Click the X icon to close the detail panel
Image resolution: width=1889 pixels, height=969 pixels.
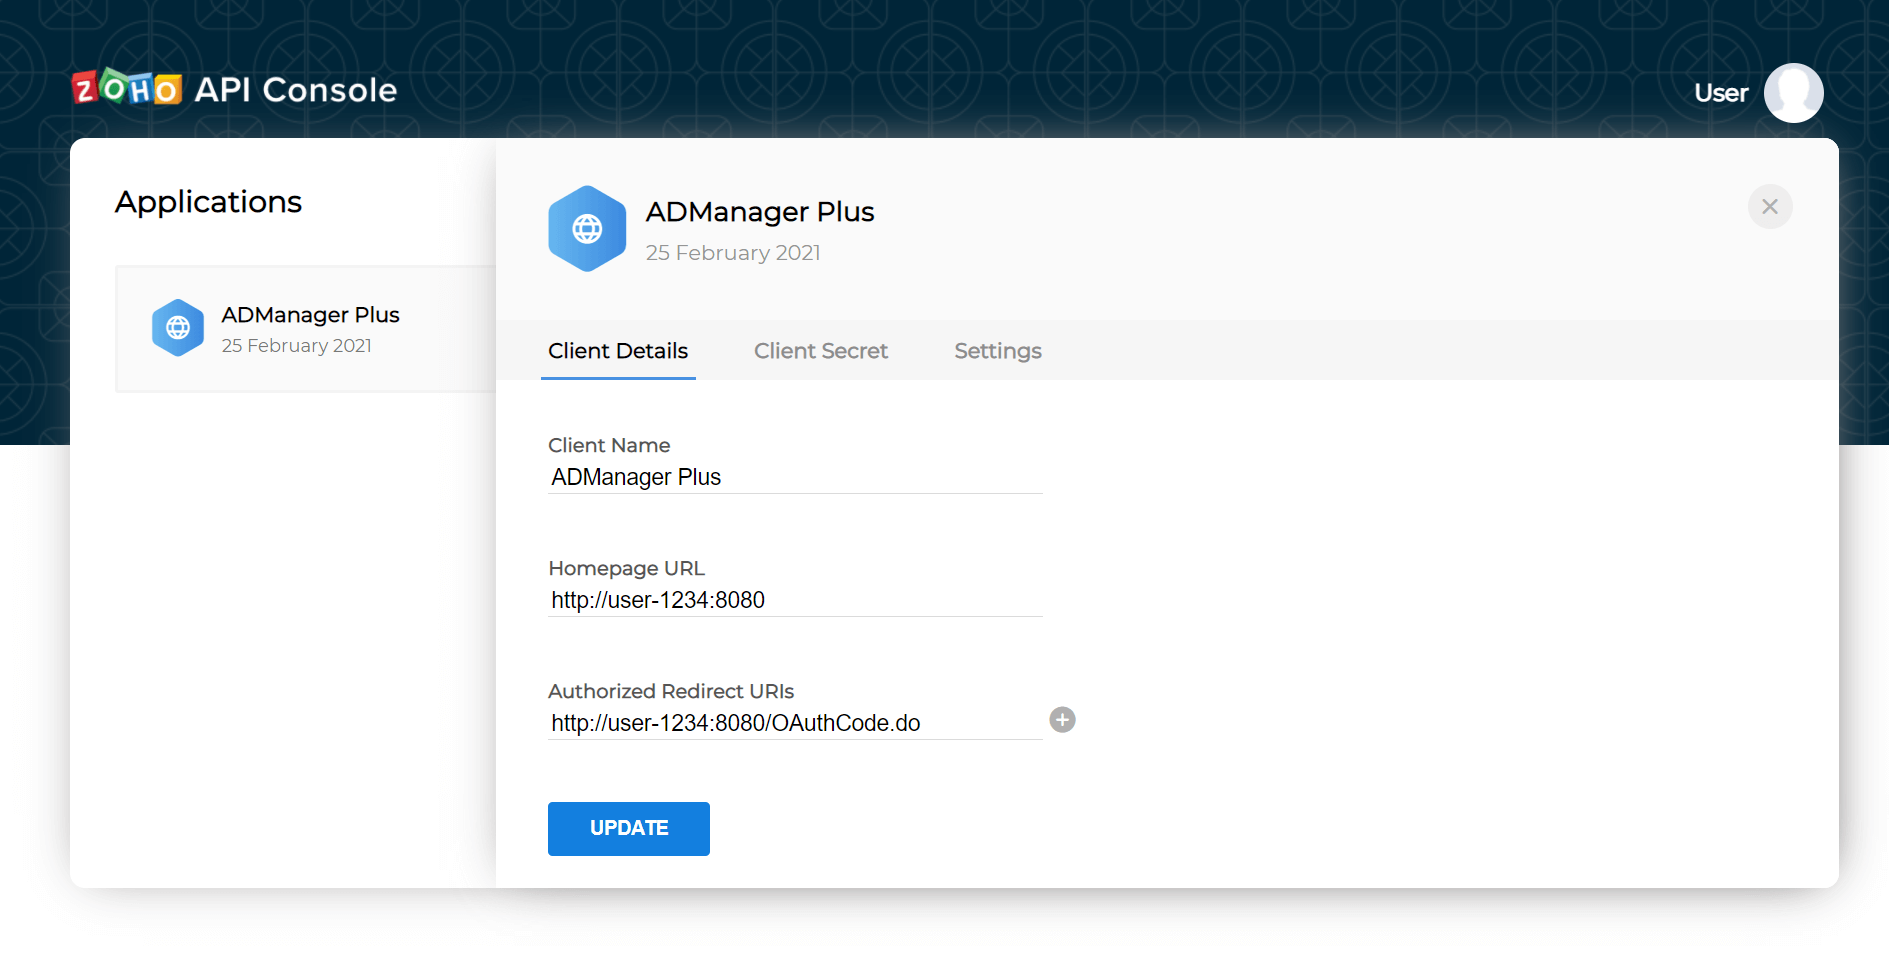1769,206
